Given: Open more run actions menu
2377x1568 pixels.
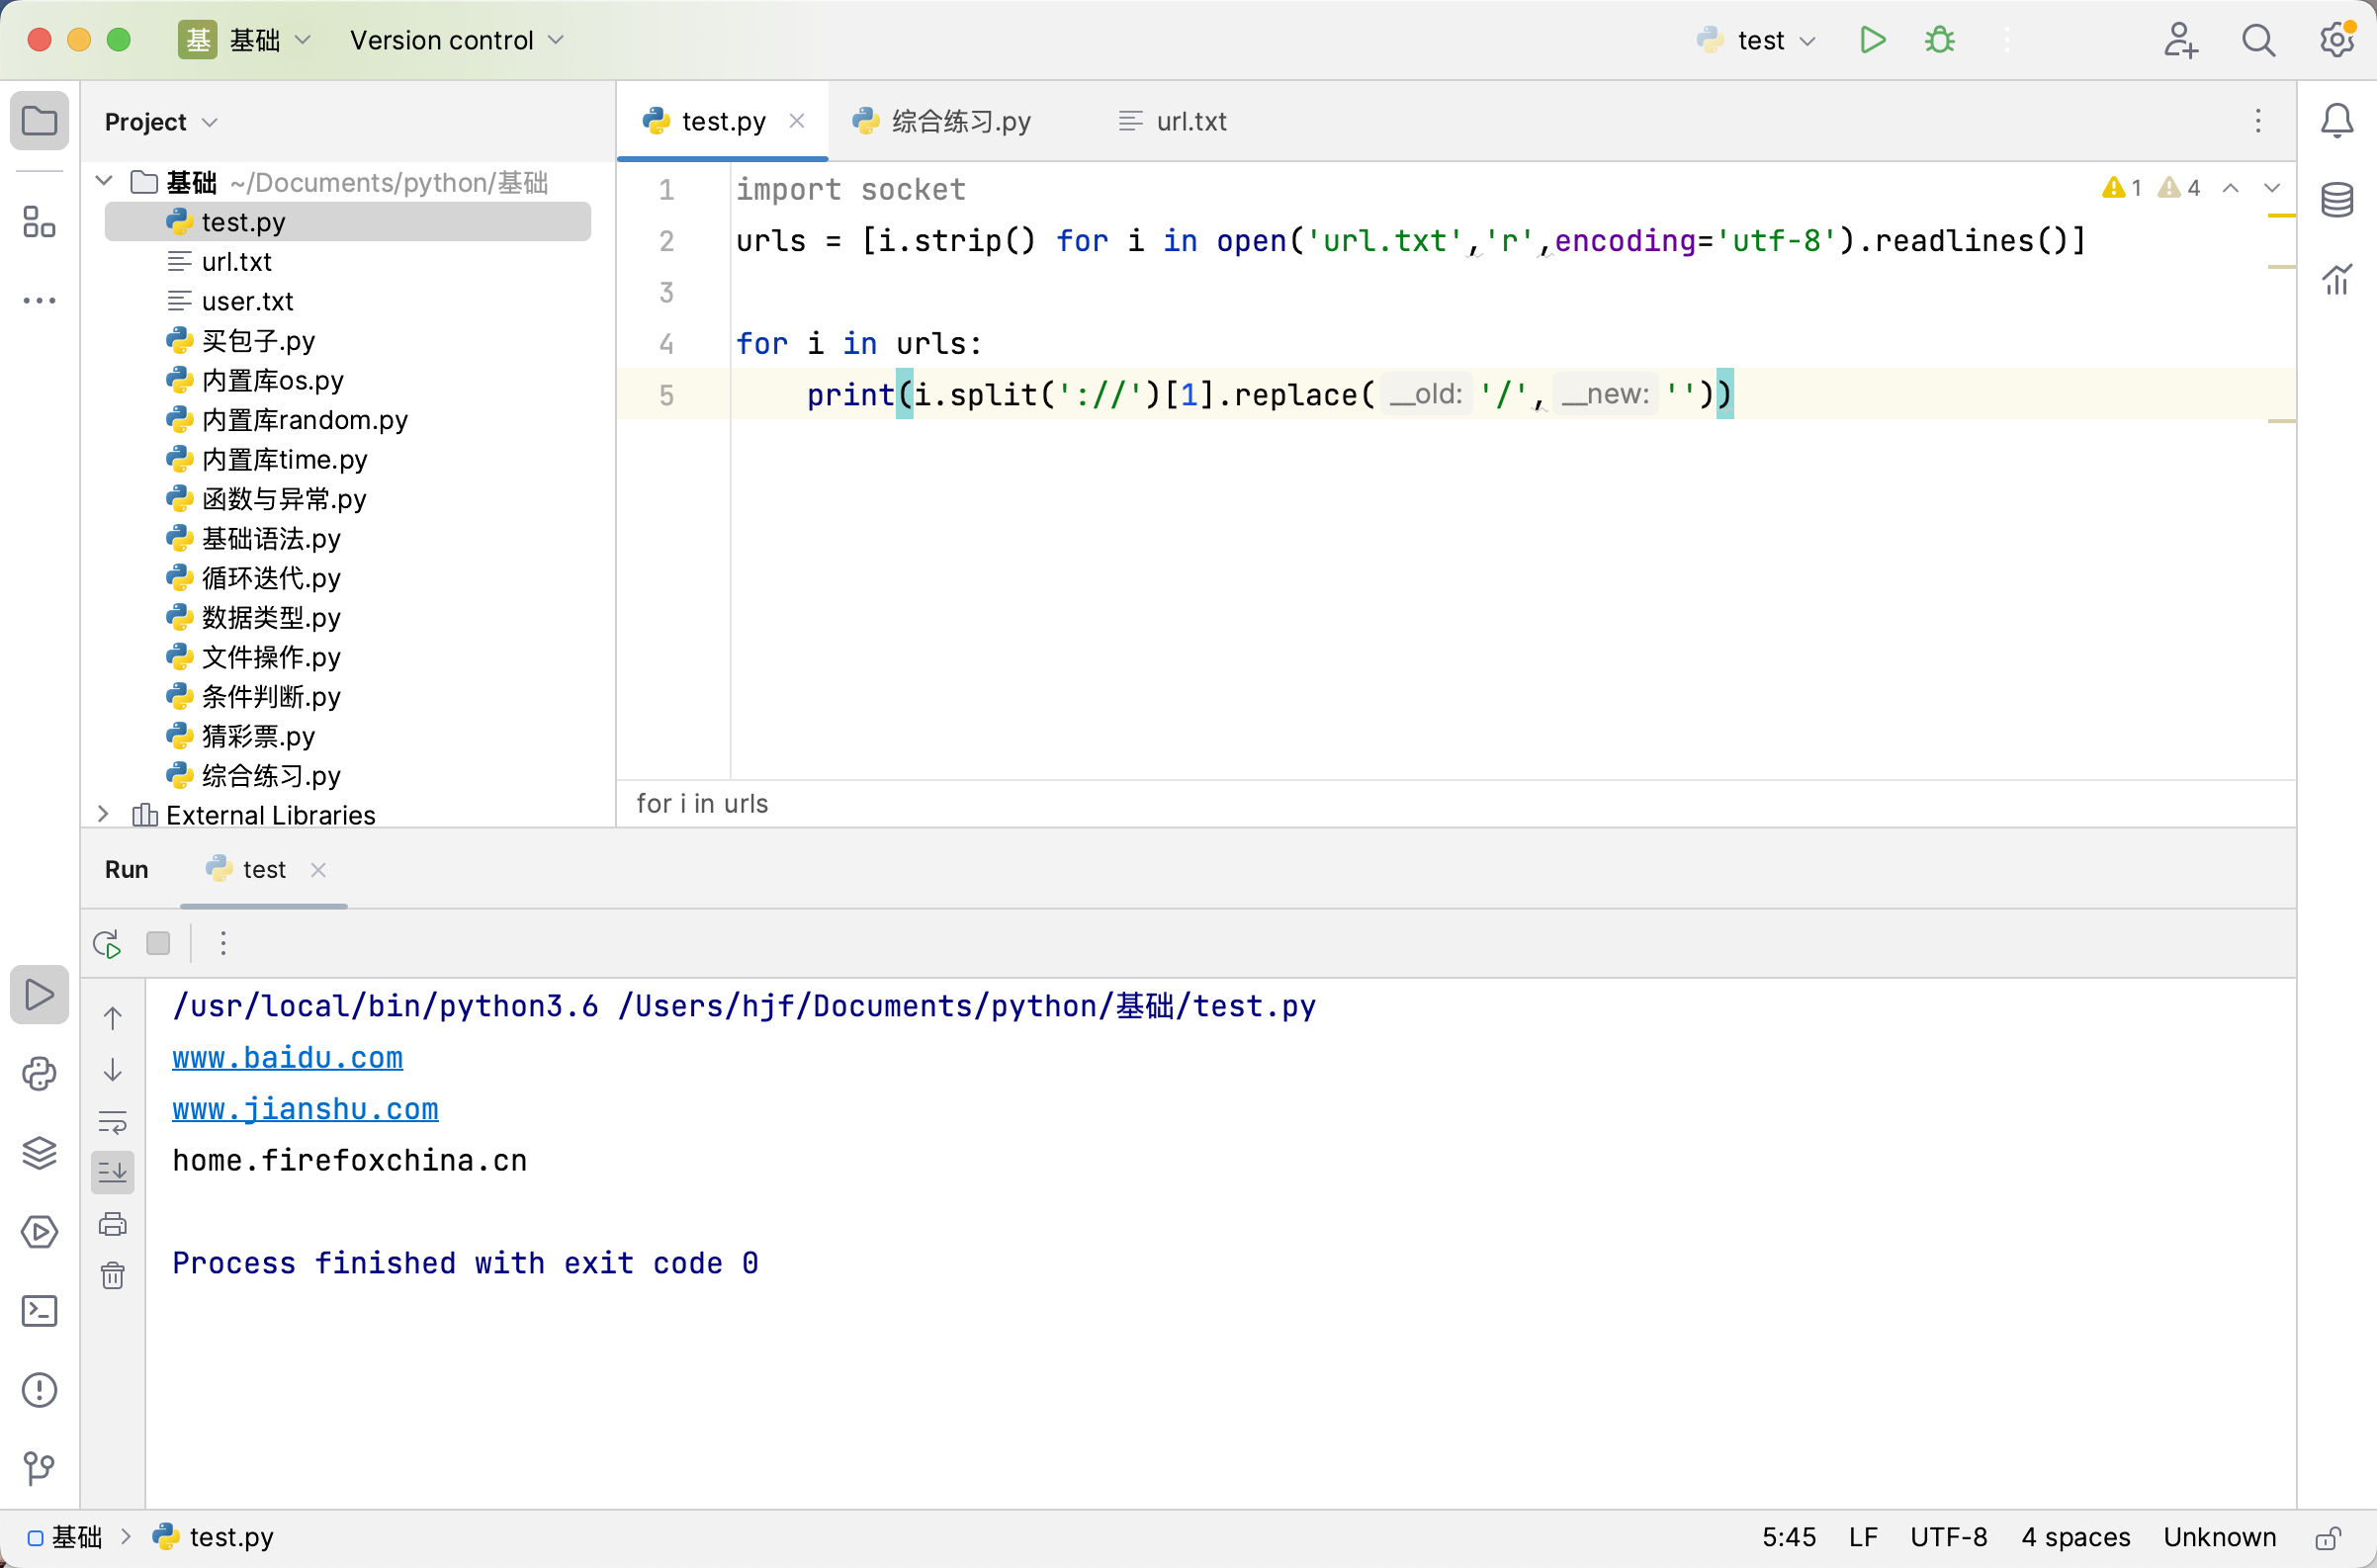Looking at the screenshot, I should [x=2006, y=40].
